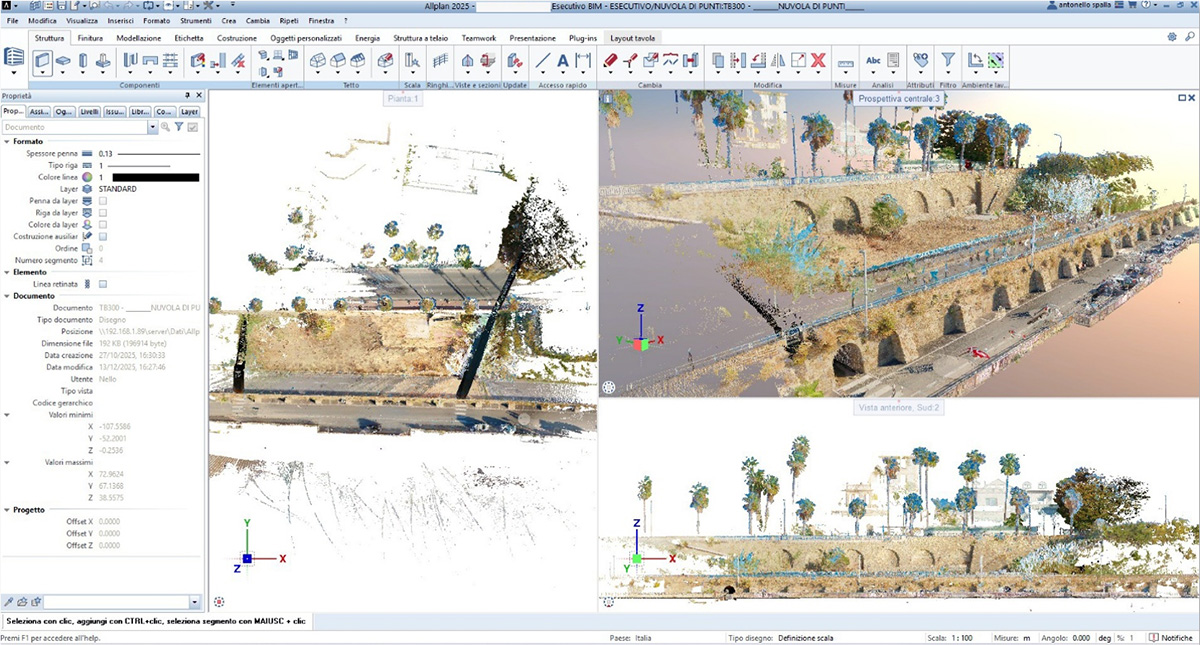Click the red X delete icon in Modifica
The image size is (1200, 645).
tap(818, 61)
